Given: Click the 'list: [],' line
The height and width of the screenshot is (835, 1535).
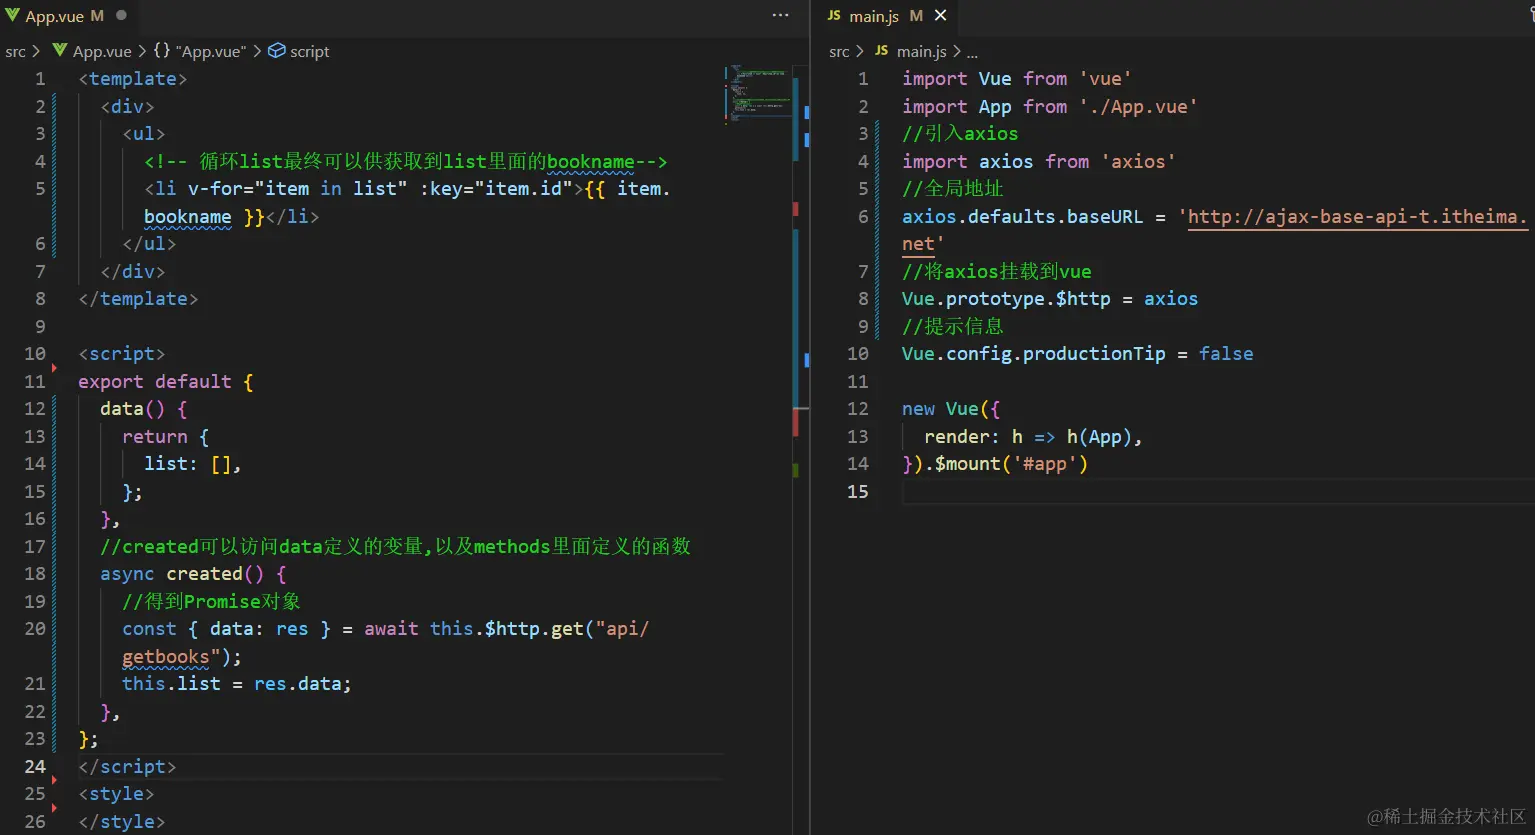Looking at the screenshot, I should (x=193, y=464).
